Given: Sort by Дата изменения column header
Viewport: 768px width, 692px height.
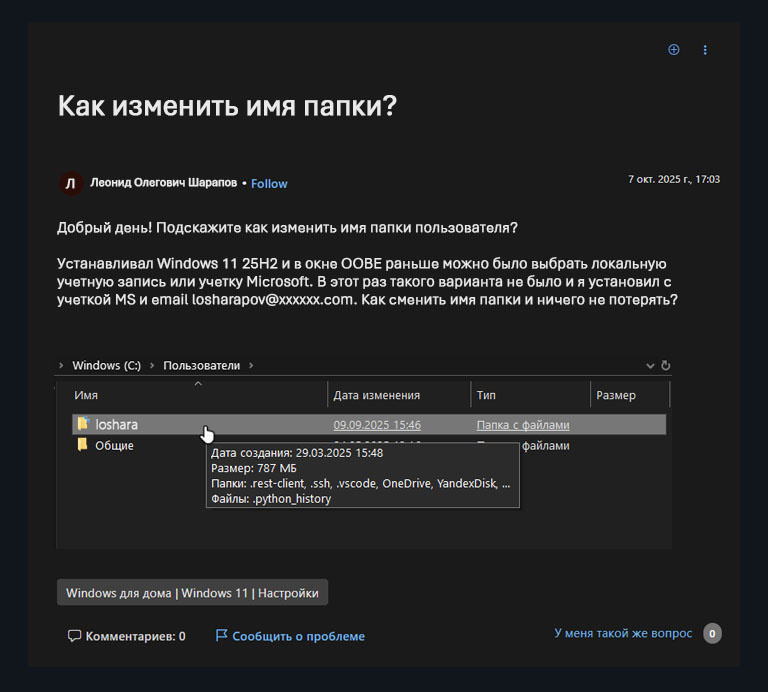Looking at the screenshot, I should pos(376,395).
